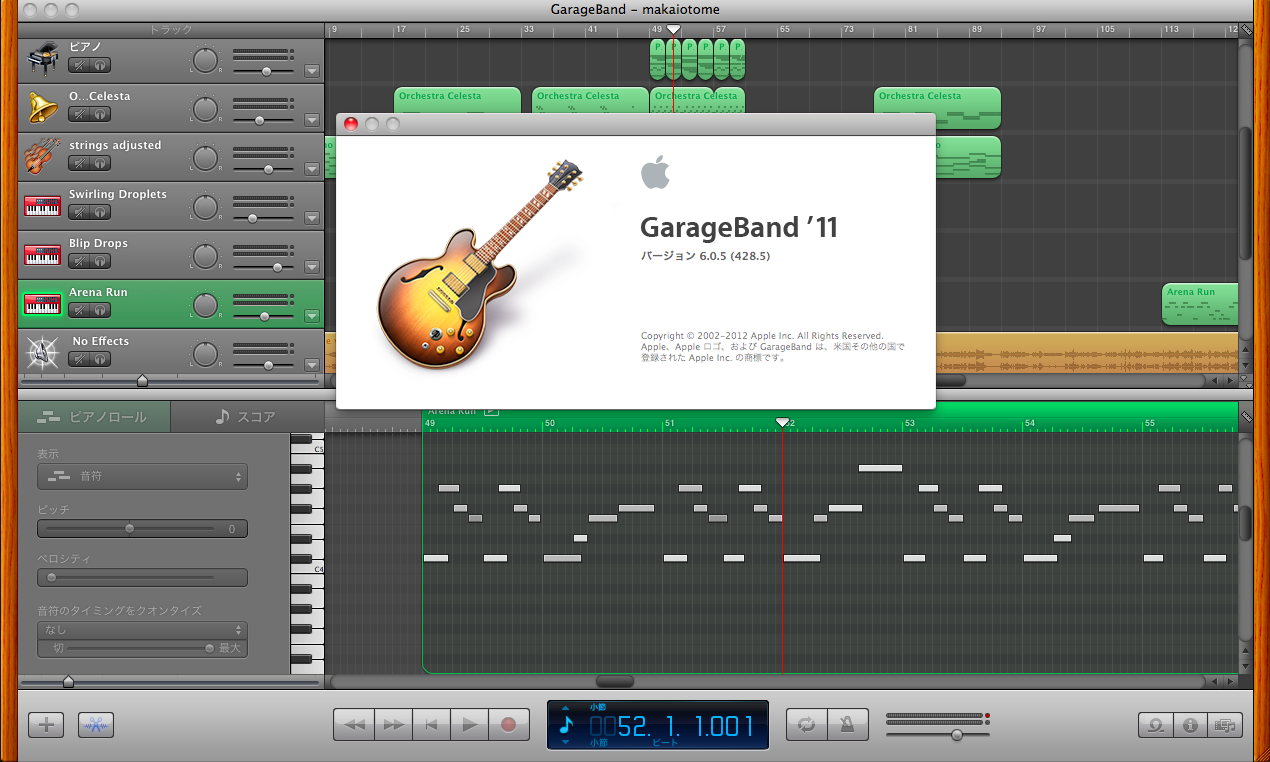Screen dimensions: 1270x762
Task: Close the About GarageBand window
Action: tap(351, 124)
